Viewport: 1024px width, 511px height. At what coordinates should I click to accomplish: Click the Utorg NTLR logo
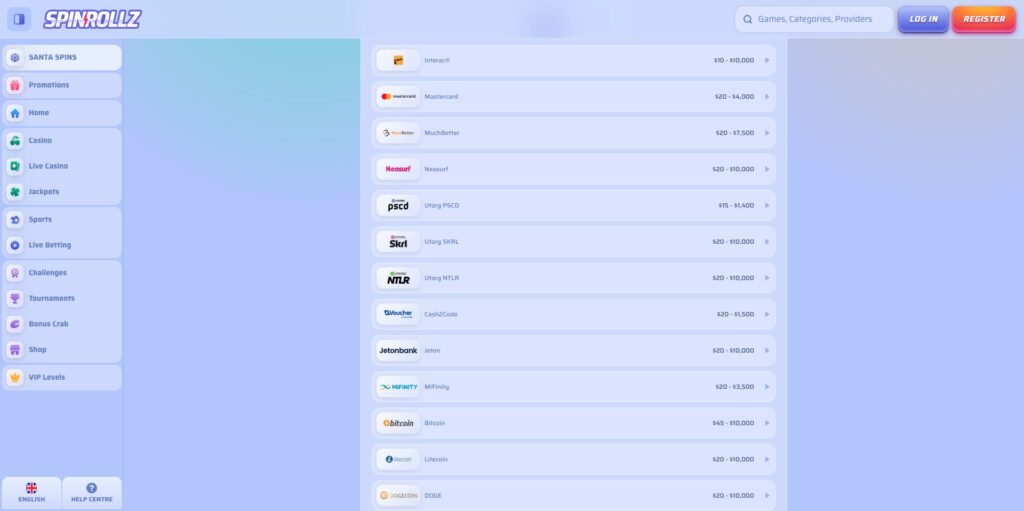click(x=398, y=278)
